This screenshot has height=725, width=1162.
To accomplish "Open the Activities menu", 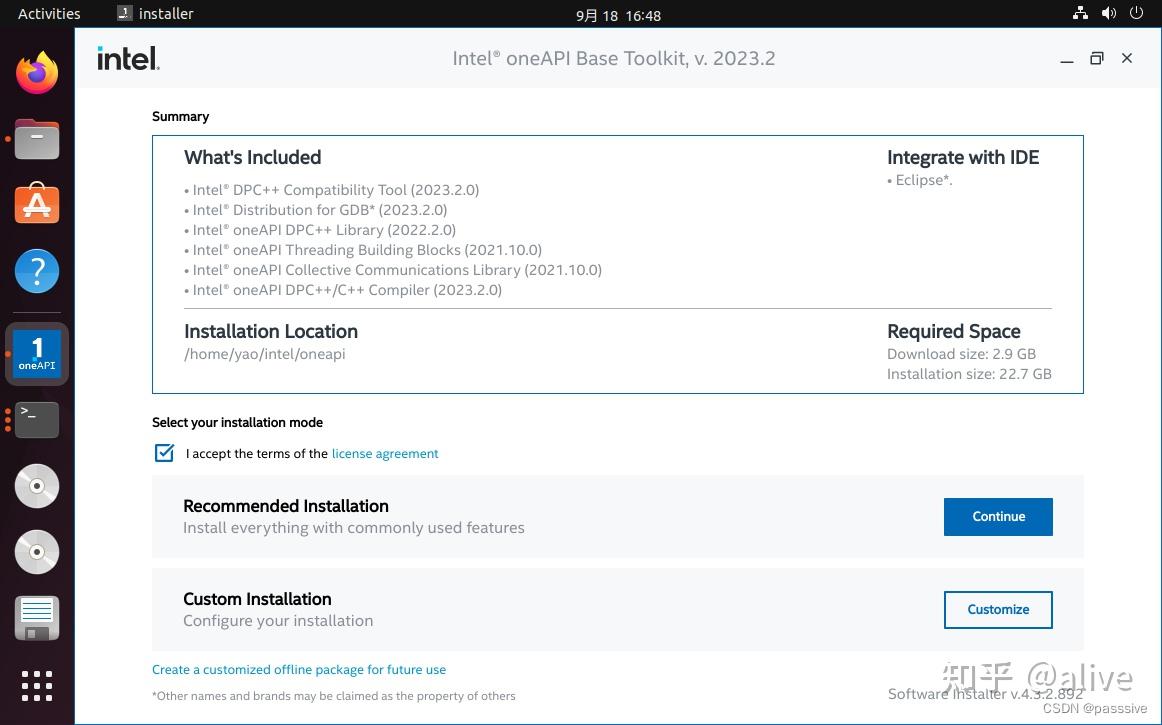I will click(47, 13).
